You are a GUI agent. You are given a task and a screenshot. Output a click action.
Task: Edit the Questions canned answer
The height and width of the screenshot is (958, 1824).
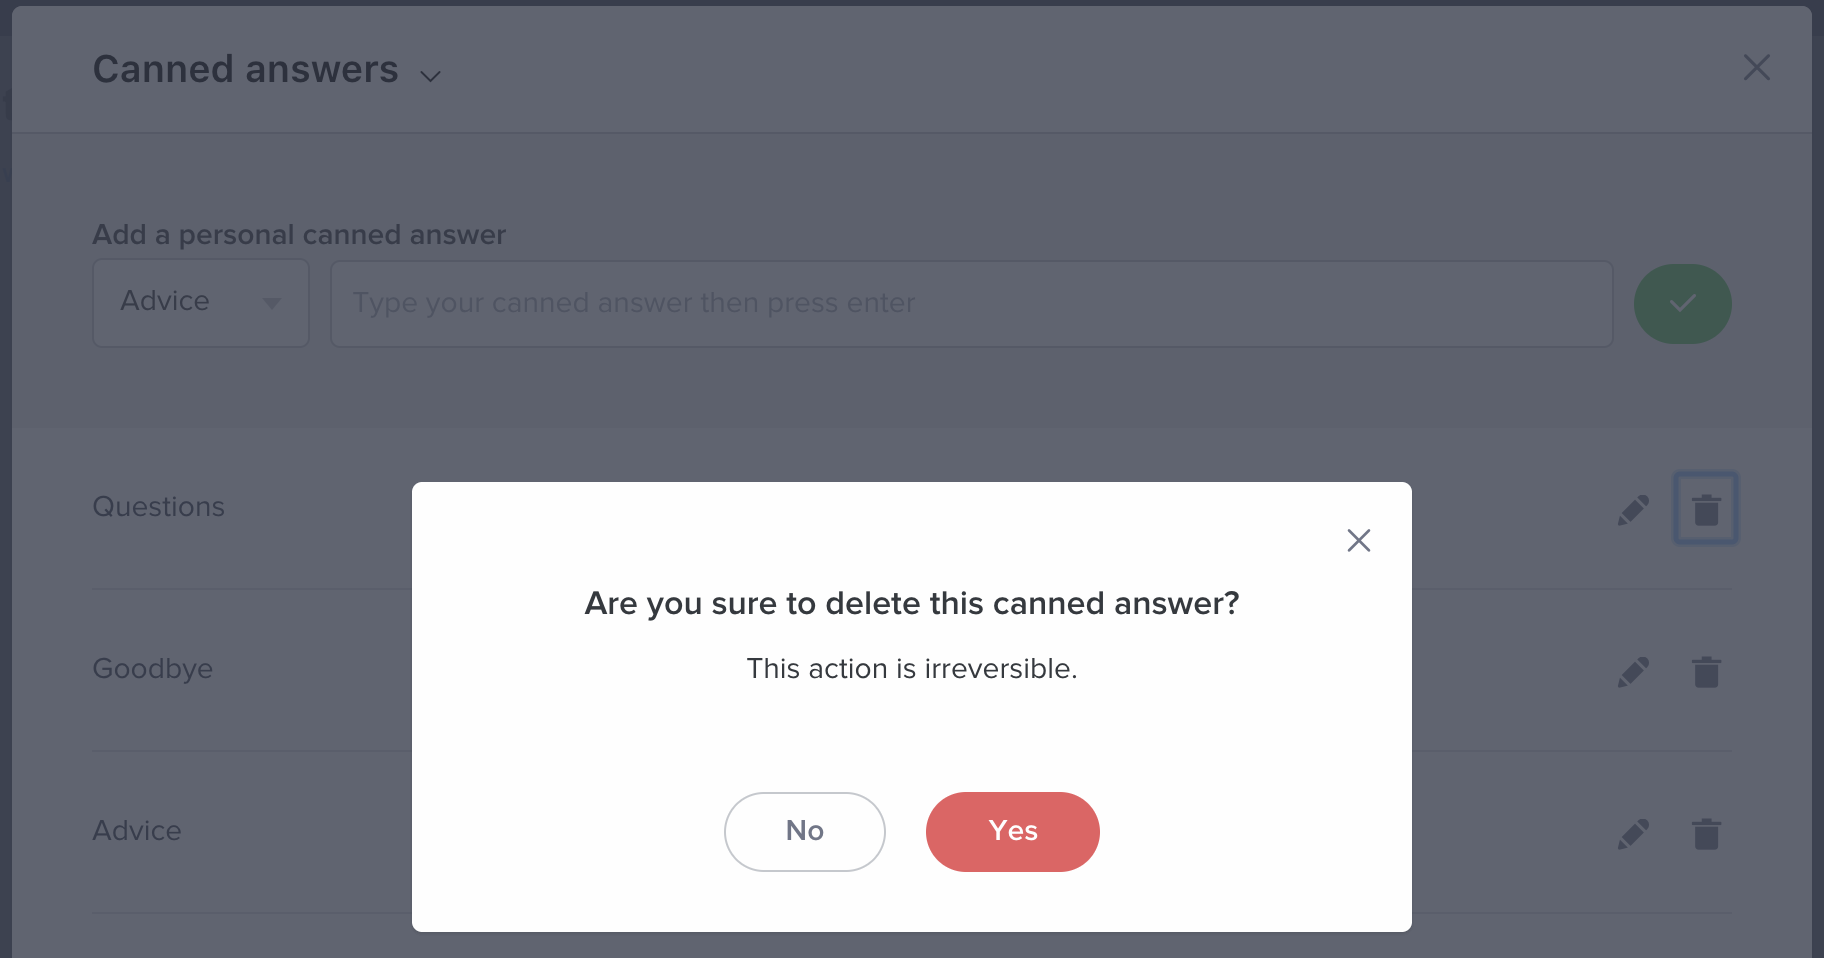pos(1633,510)
